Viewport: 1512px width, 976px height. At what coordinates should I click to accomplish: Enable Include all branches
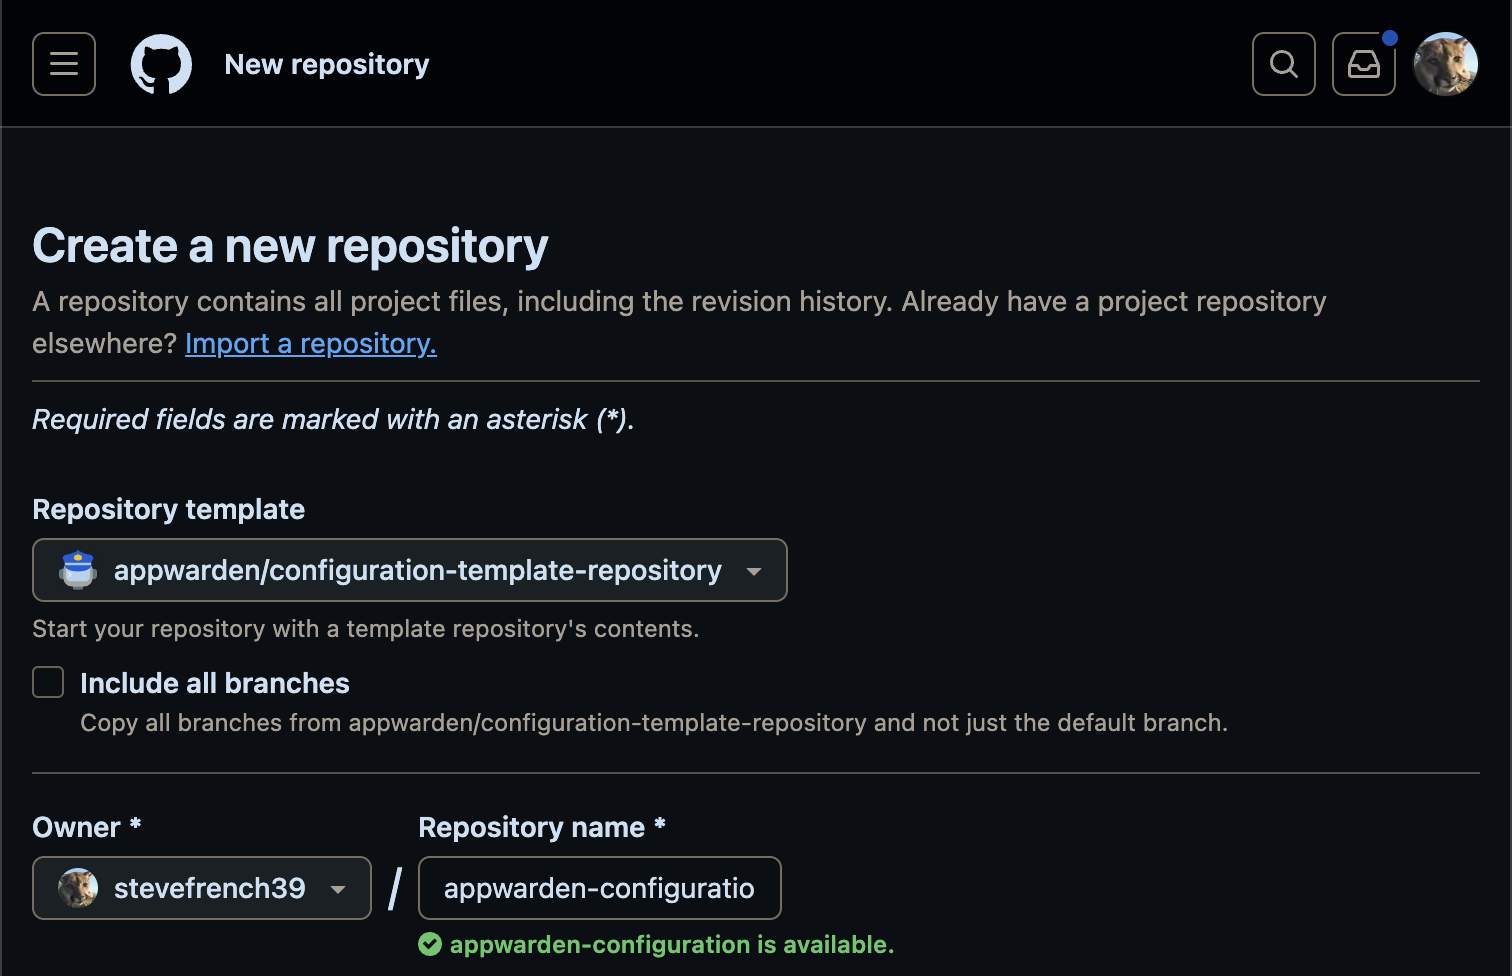[47, 681]
